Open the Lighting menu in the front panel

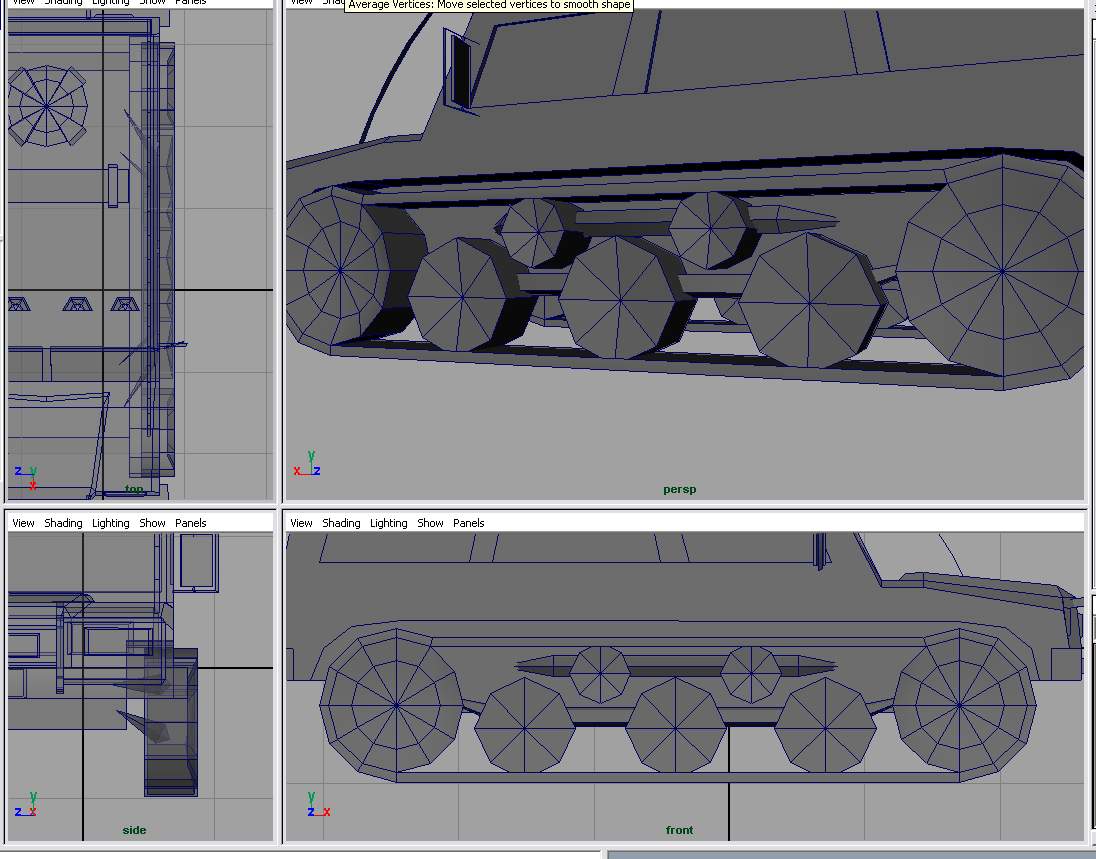coord(389,523)
